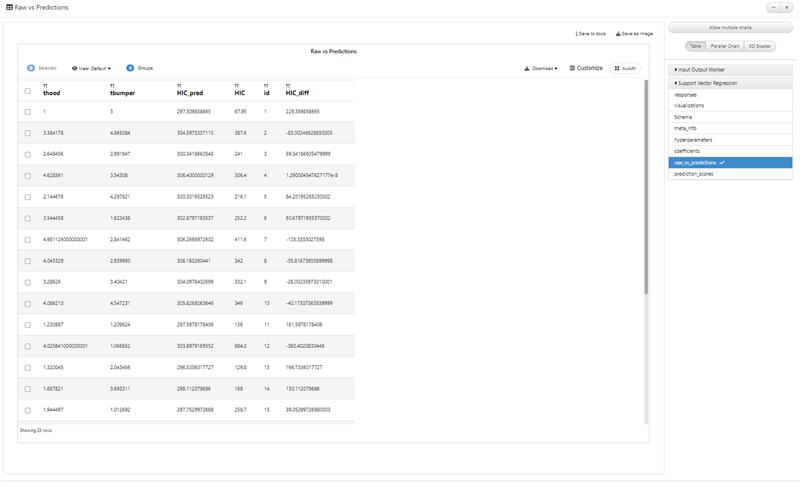Click the Autofit columns button
The width and height of the screenshot is (800, 487).
(625, 68)
